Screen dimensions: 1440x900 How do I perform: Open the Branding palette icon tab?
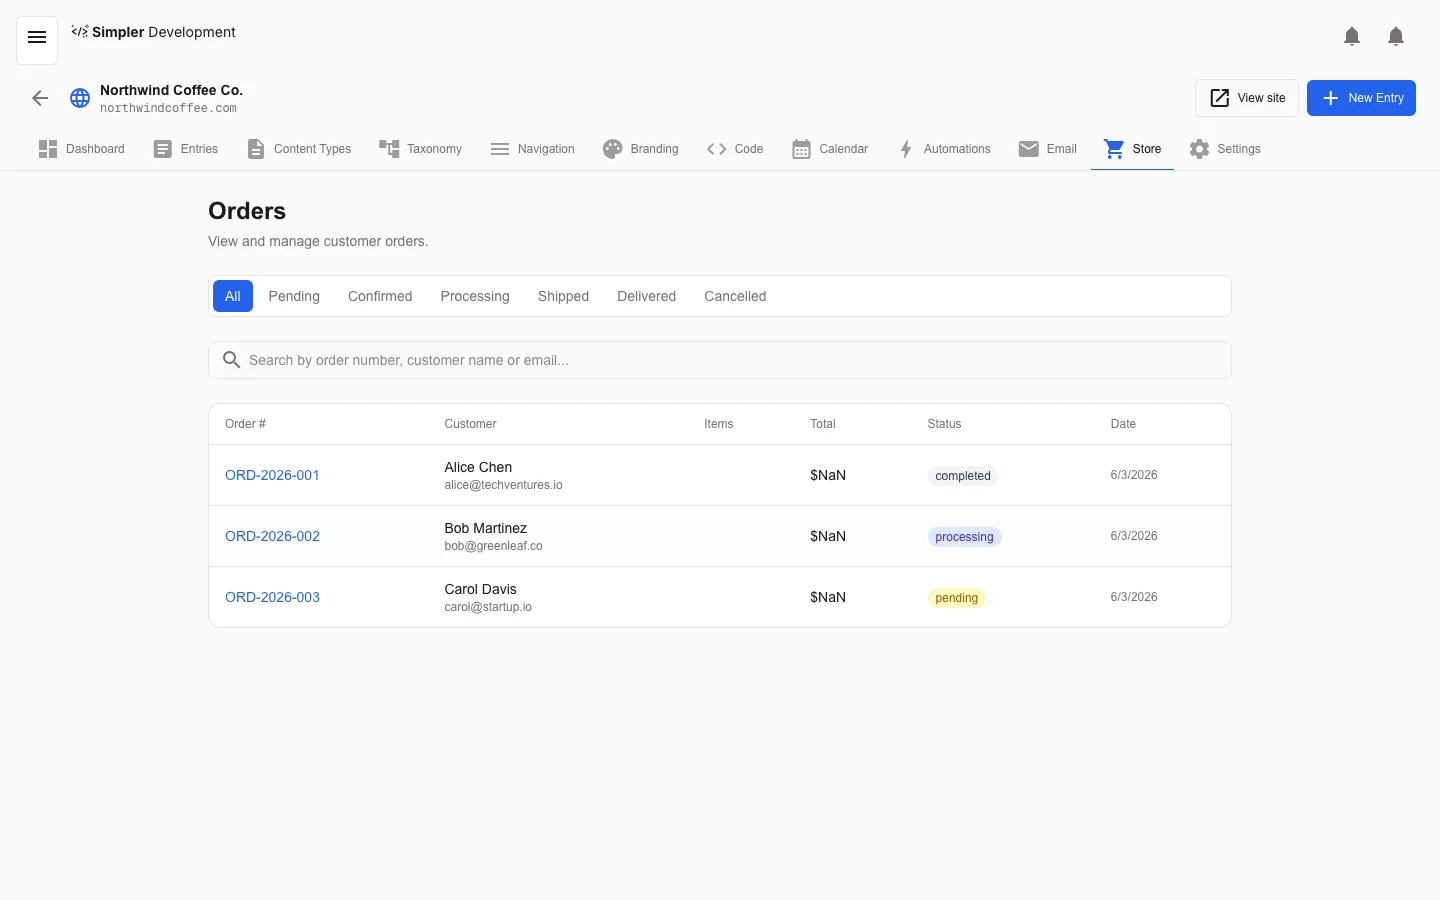pos(640,149)
